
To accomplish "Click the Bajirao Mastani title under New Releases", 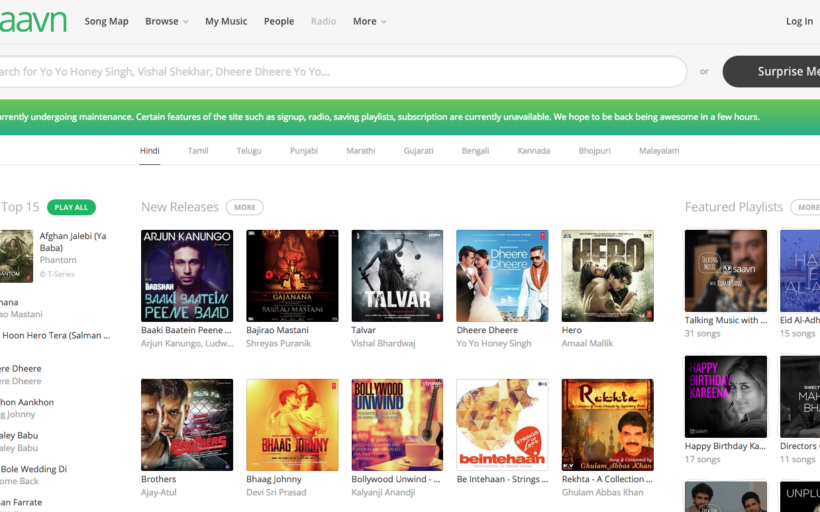I will pyautogui.click(x=277, y=330).
